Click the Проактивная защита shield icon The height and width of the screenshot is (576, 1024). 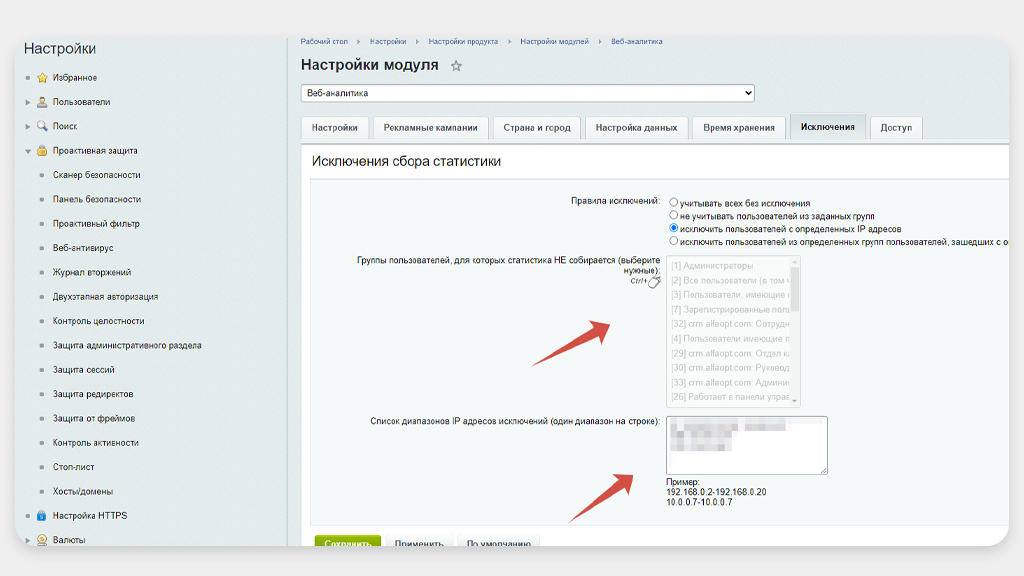tap(42, 151)
